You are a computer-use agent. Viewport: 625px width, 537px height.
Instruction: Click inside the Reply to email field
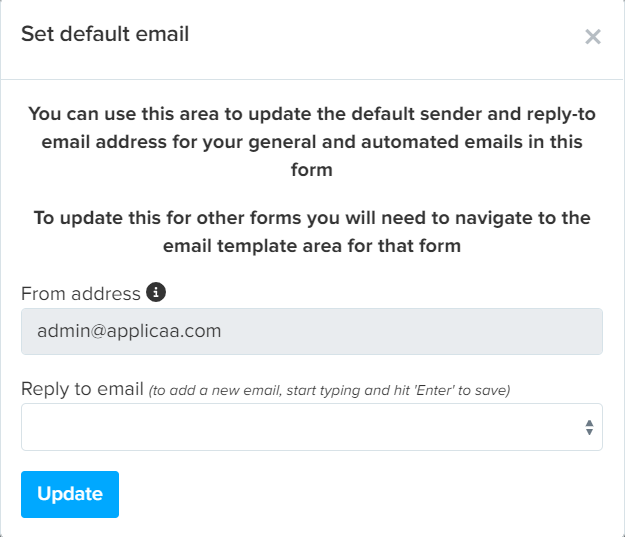pos(312,427)
